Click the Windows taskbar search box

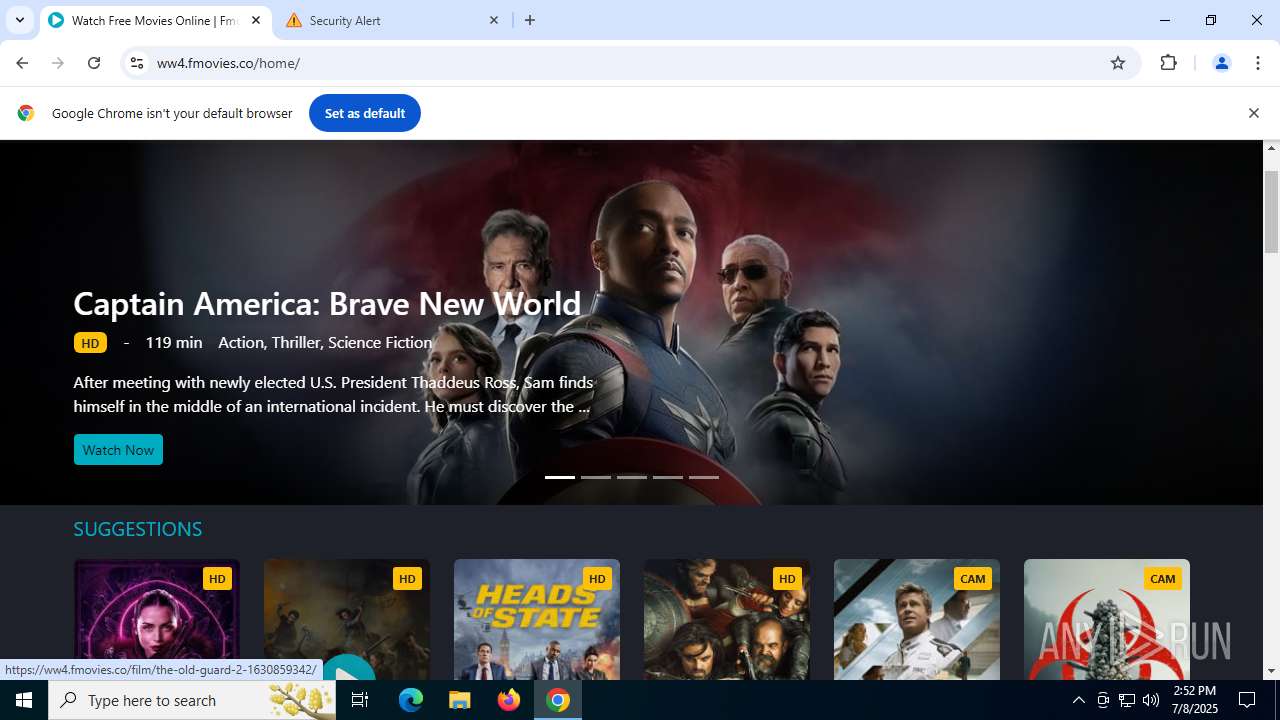(x=192, y=700)
